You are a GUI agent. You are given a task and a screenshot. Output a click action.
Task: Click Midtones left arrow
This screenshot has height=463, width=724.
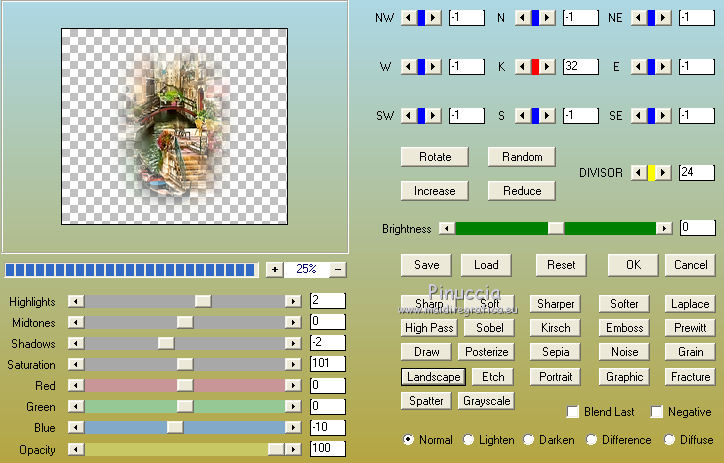click(76, 322)
